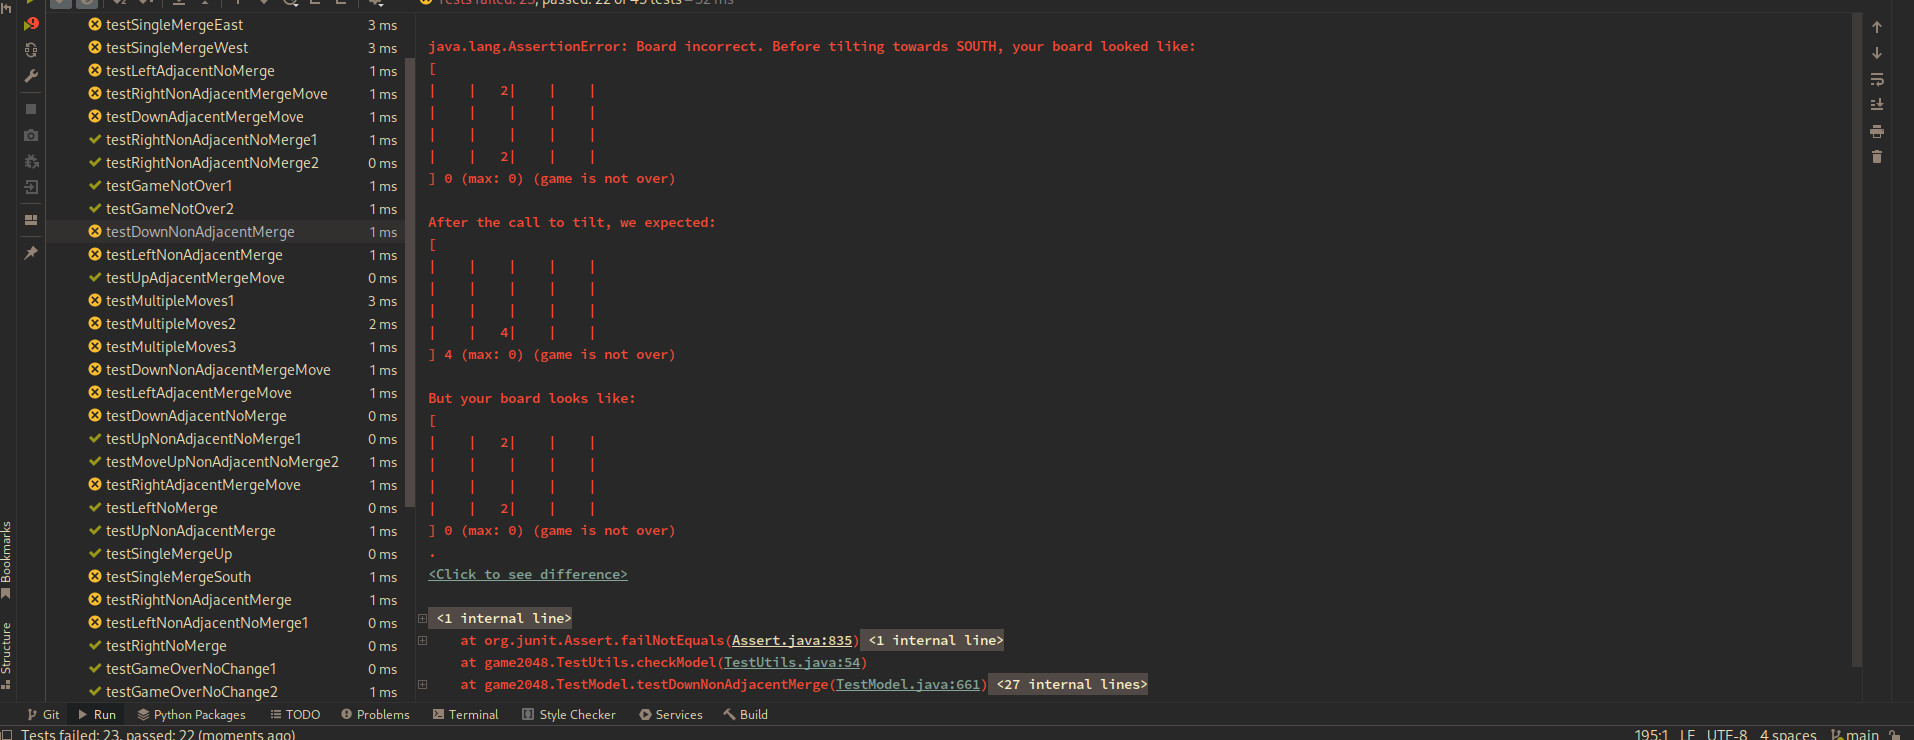
Task: Click the Rerun Failed Tests icon
Action: 31,24
